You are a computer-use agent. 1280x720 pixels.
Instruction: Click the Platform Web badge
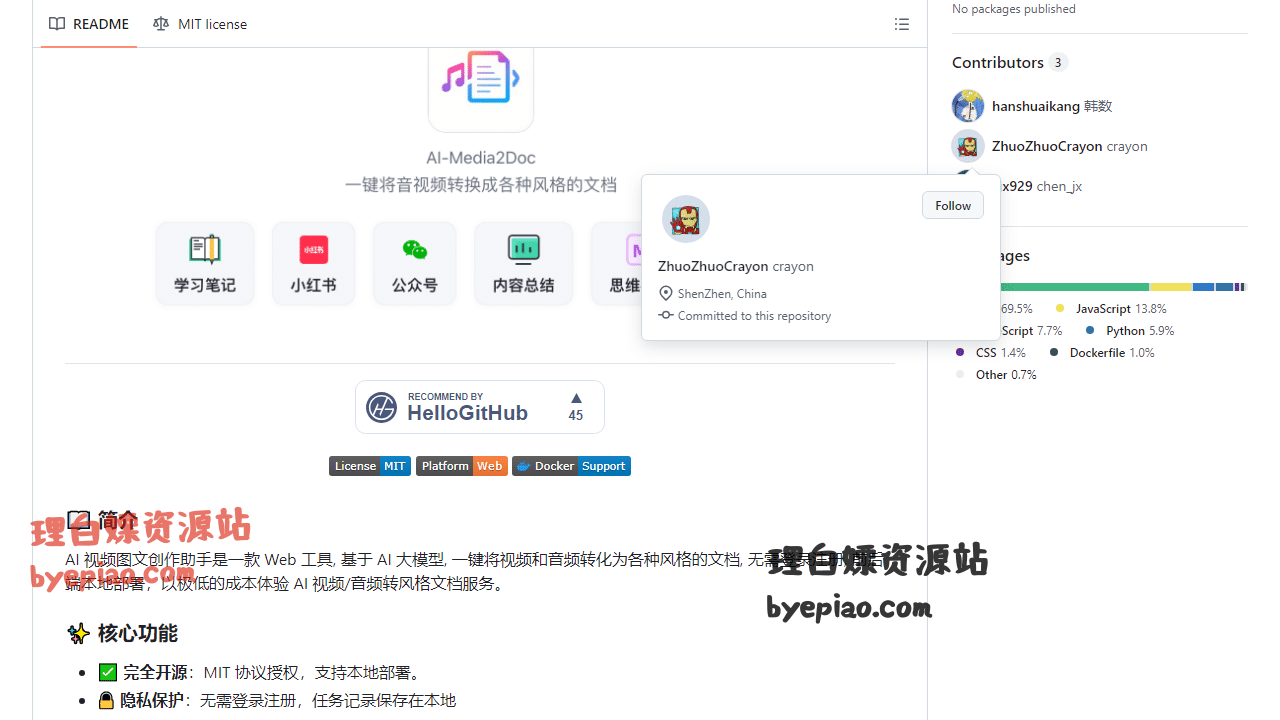click(462, 466)
